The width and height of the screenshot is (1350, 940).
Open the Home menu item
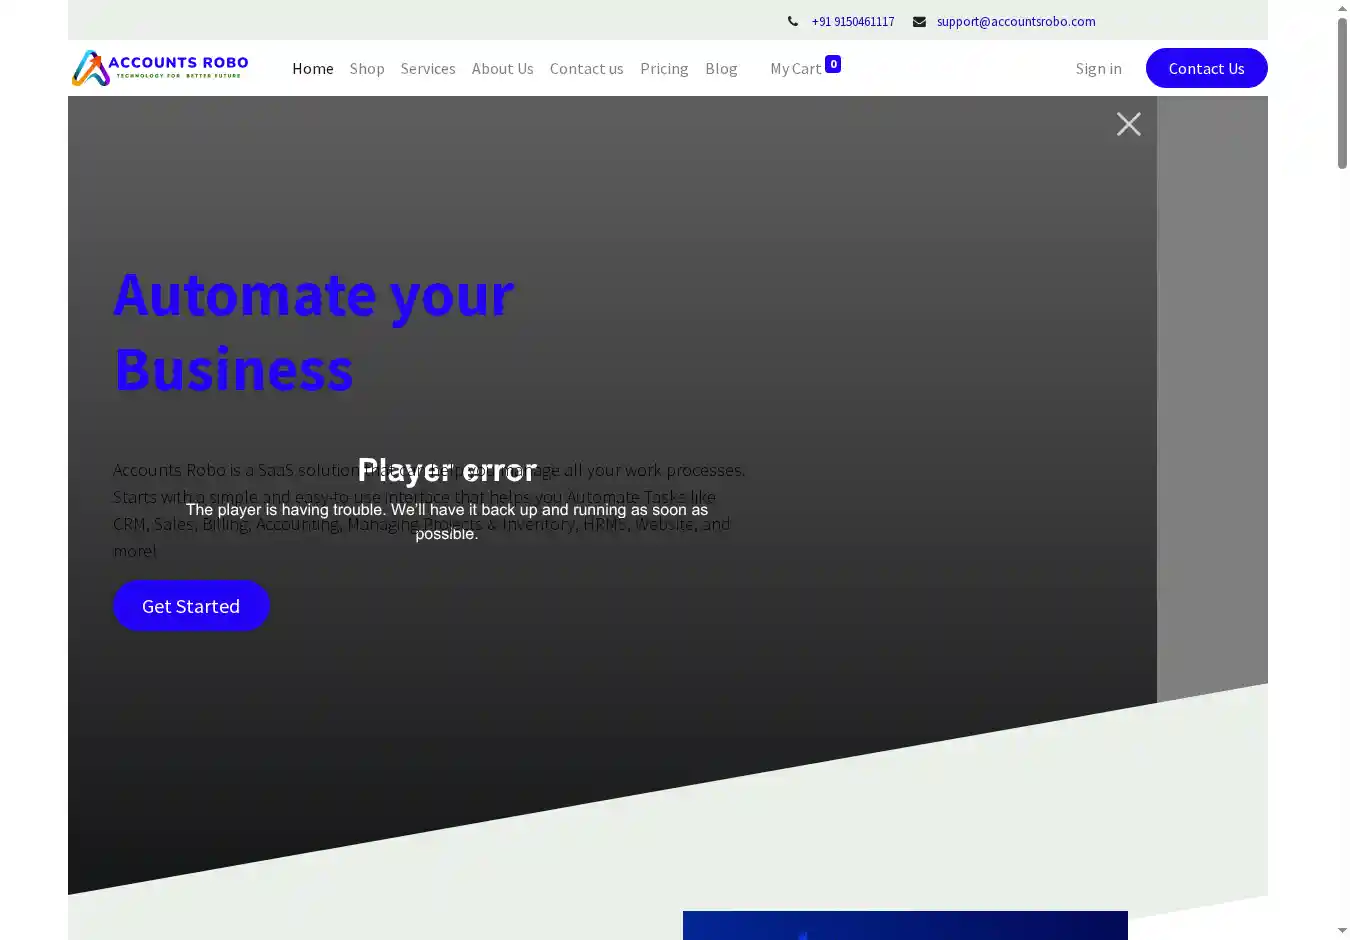click(x=312, y=68)
